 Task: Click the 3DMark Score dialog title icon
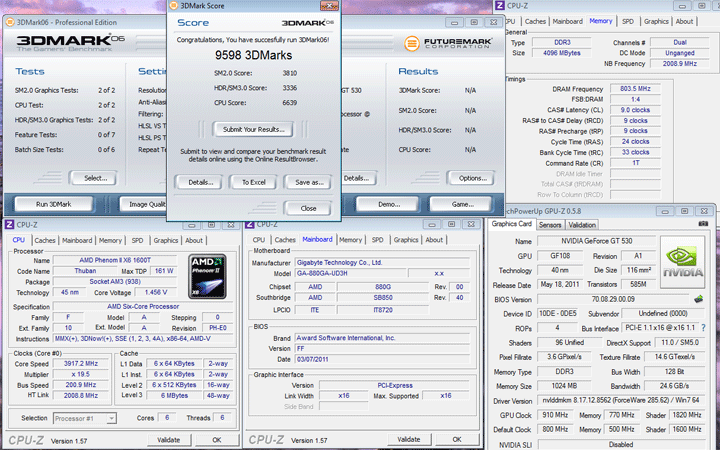click(174, 6)
